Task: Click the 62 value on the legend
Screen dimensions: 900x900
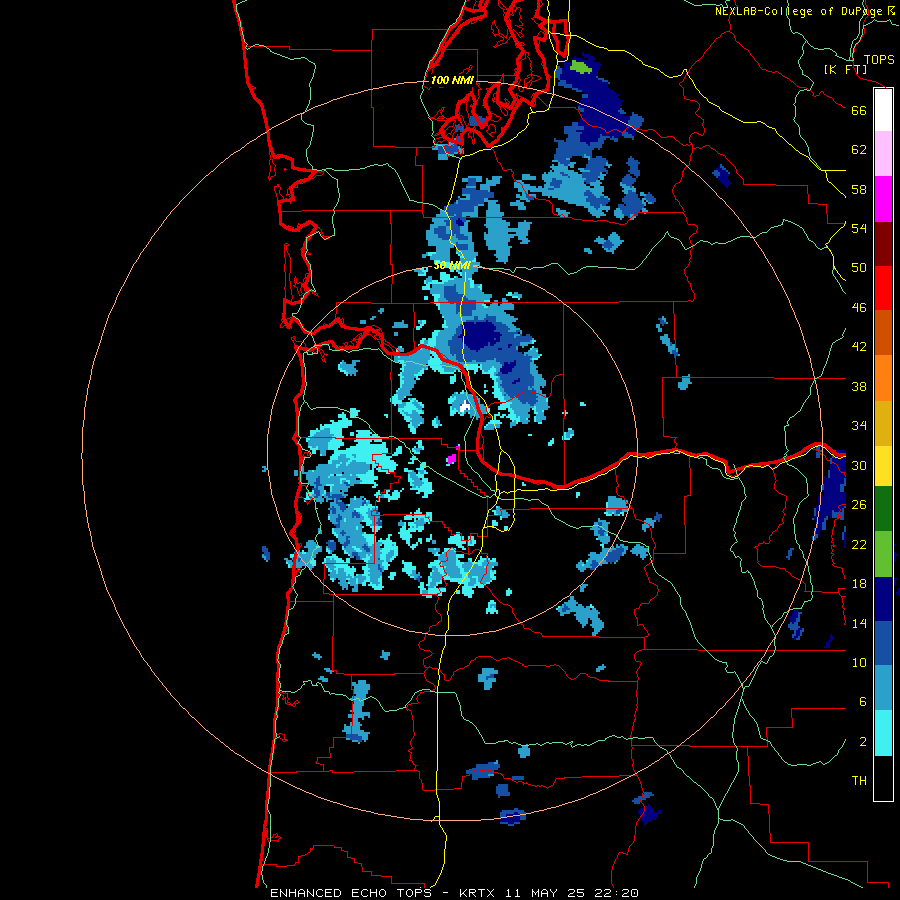Action: (859, 149)
